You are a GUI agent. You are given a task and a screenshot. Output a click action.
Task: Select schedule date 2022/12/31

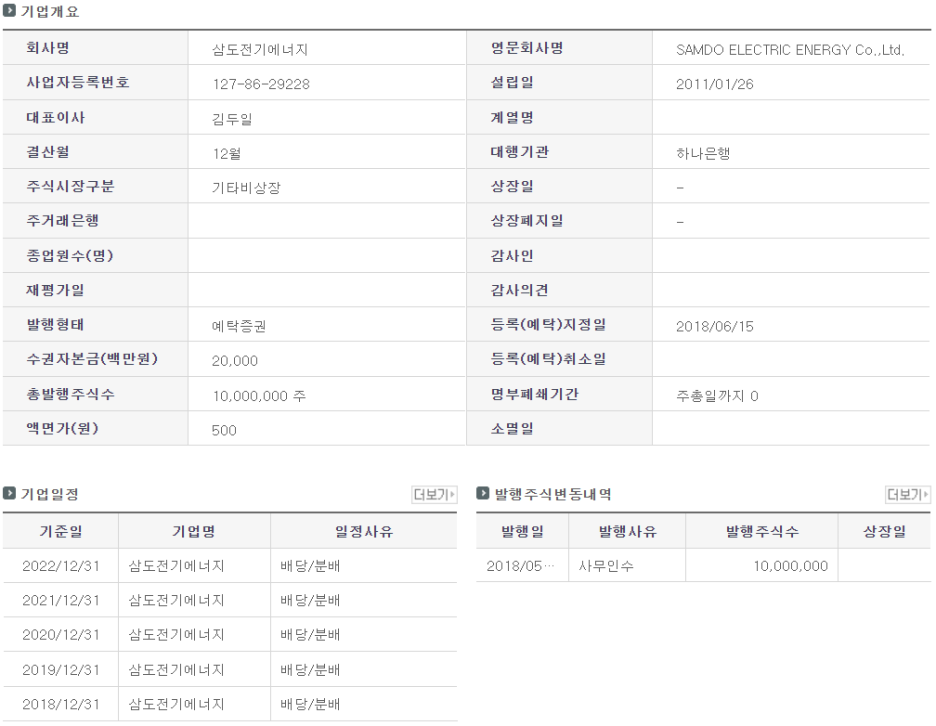click(61, 566)
